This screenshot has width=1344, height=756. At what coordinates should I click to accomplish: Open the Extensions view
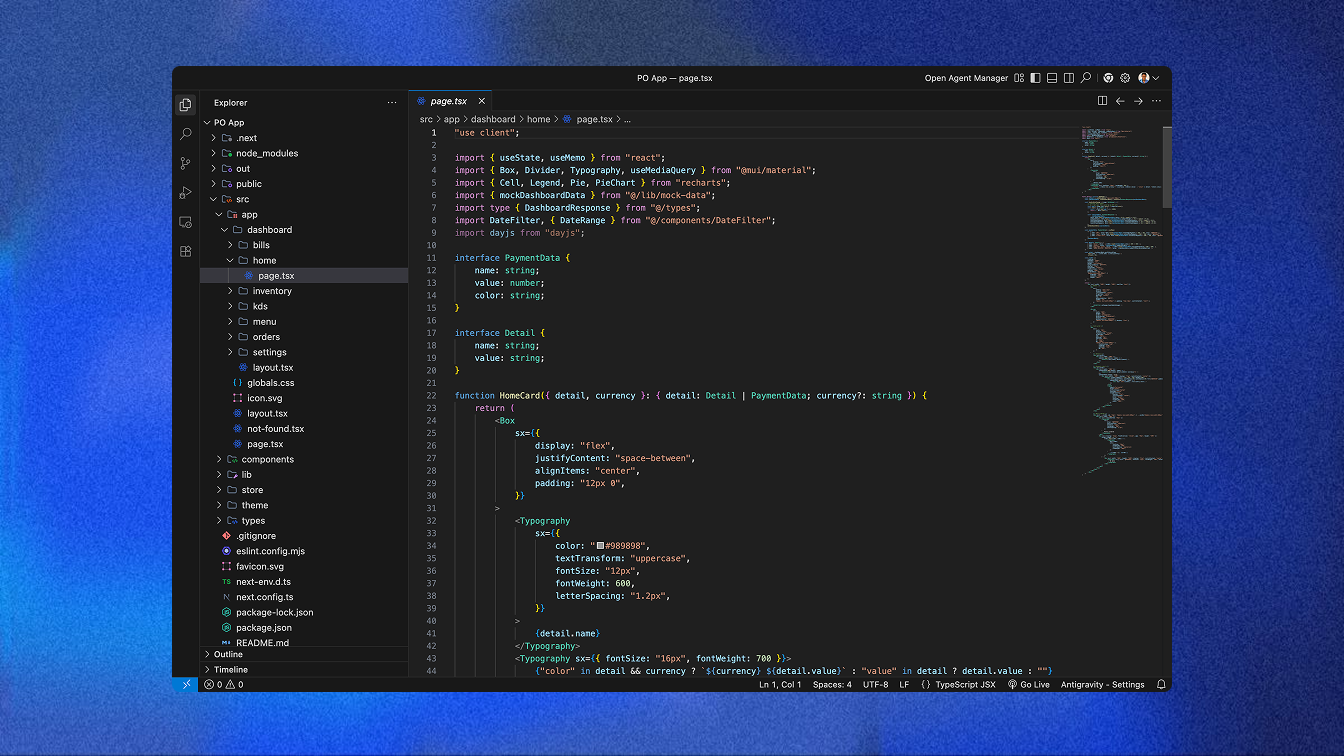click(185, 251)
